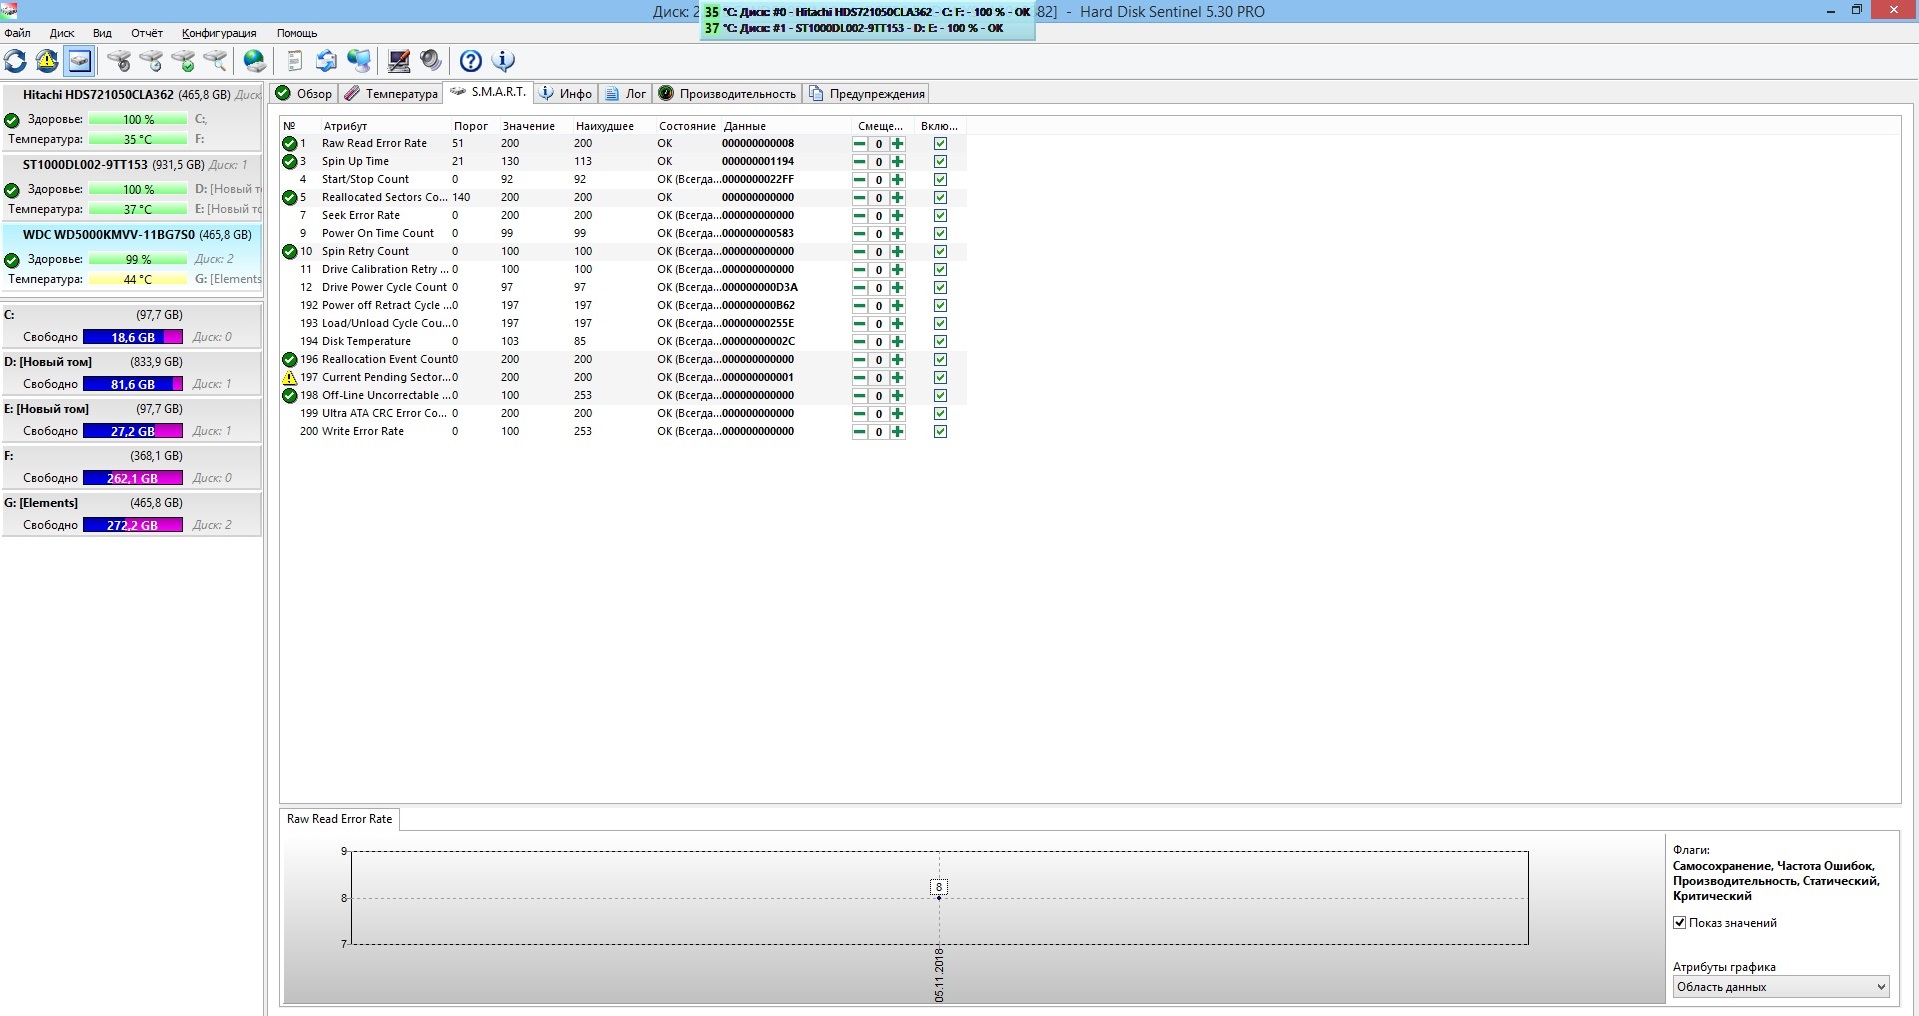
Task: Increase offset for Spin Up Time with plus
Action: (898, 162)
